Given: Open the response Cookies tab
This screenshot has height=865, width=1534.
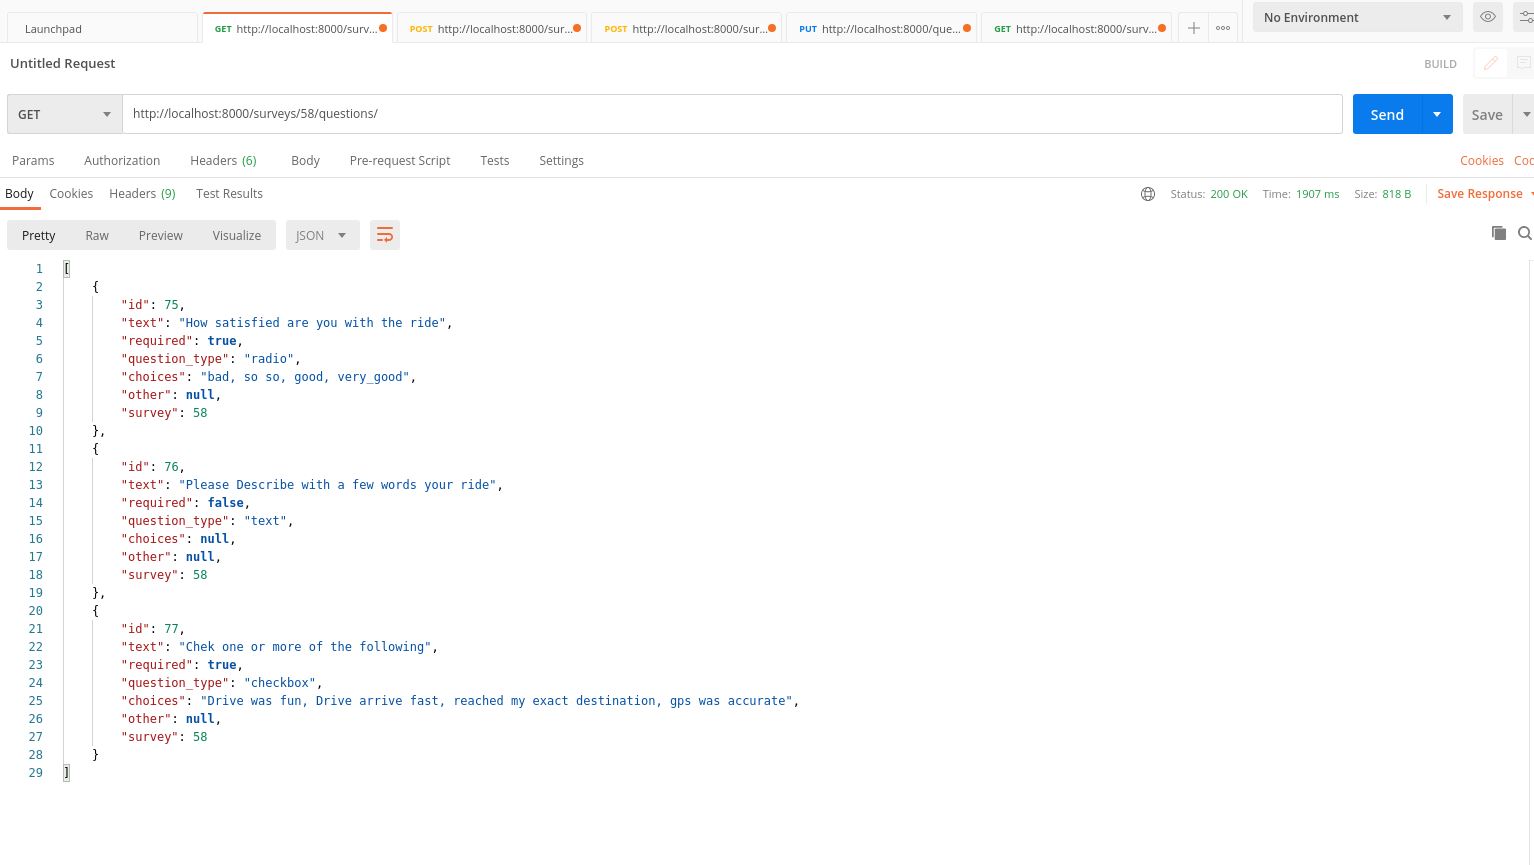Looking at the screenshot, I should tap(71, 193).
